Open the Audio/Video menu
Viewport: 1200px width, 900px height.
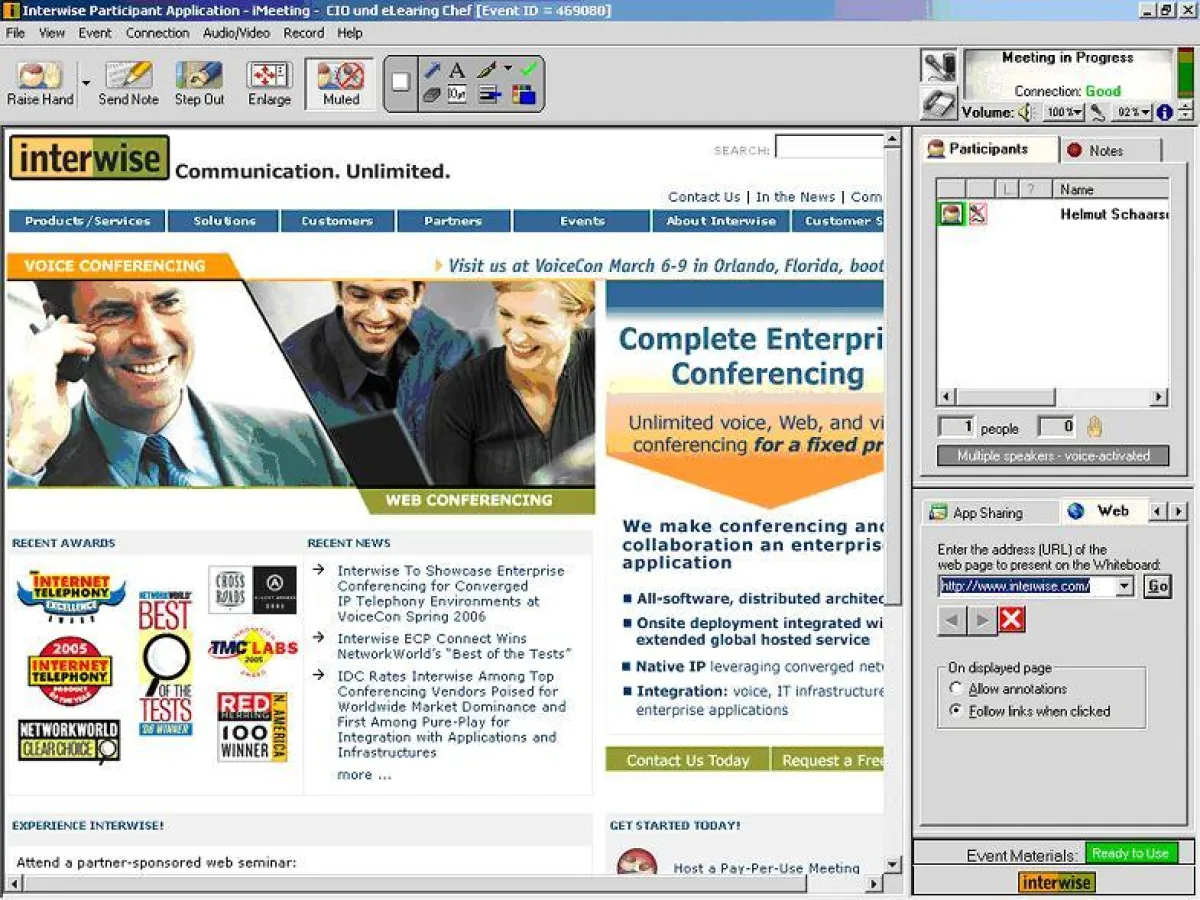[x=236, y=33]
